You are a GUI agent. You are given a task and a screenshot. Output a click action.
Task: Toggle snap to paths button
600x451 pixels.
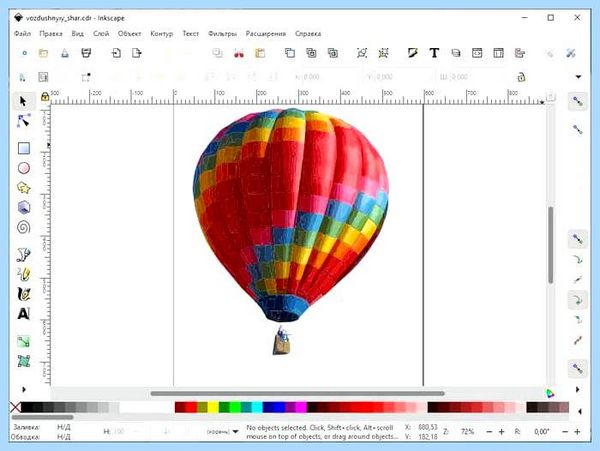(577, 260)
